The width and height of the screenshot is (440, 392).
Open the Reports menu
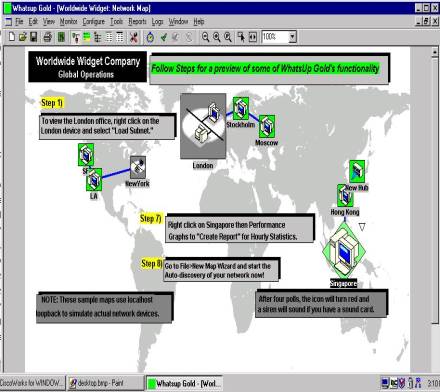pos(137,22)
